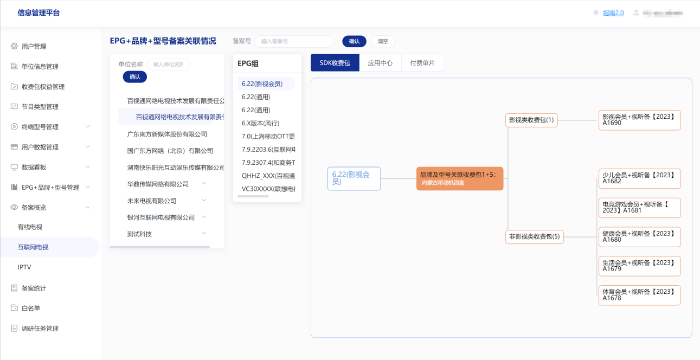Click the 数据看板 monitor icon
Image resolution: width=700 pixels, height=360 pixels.
click(14, 167)
